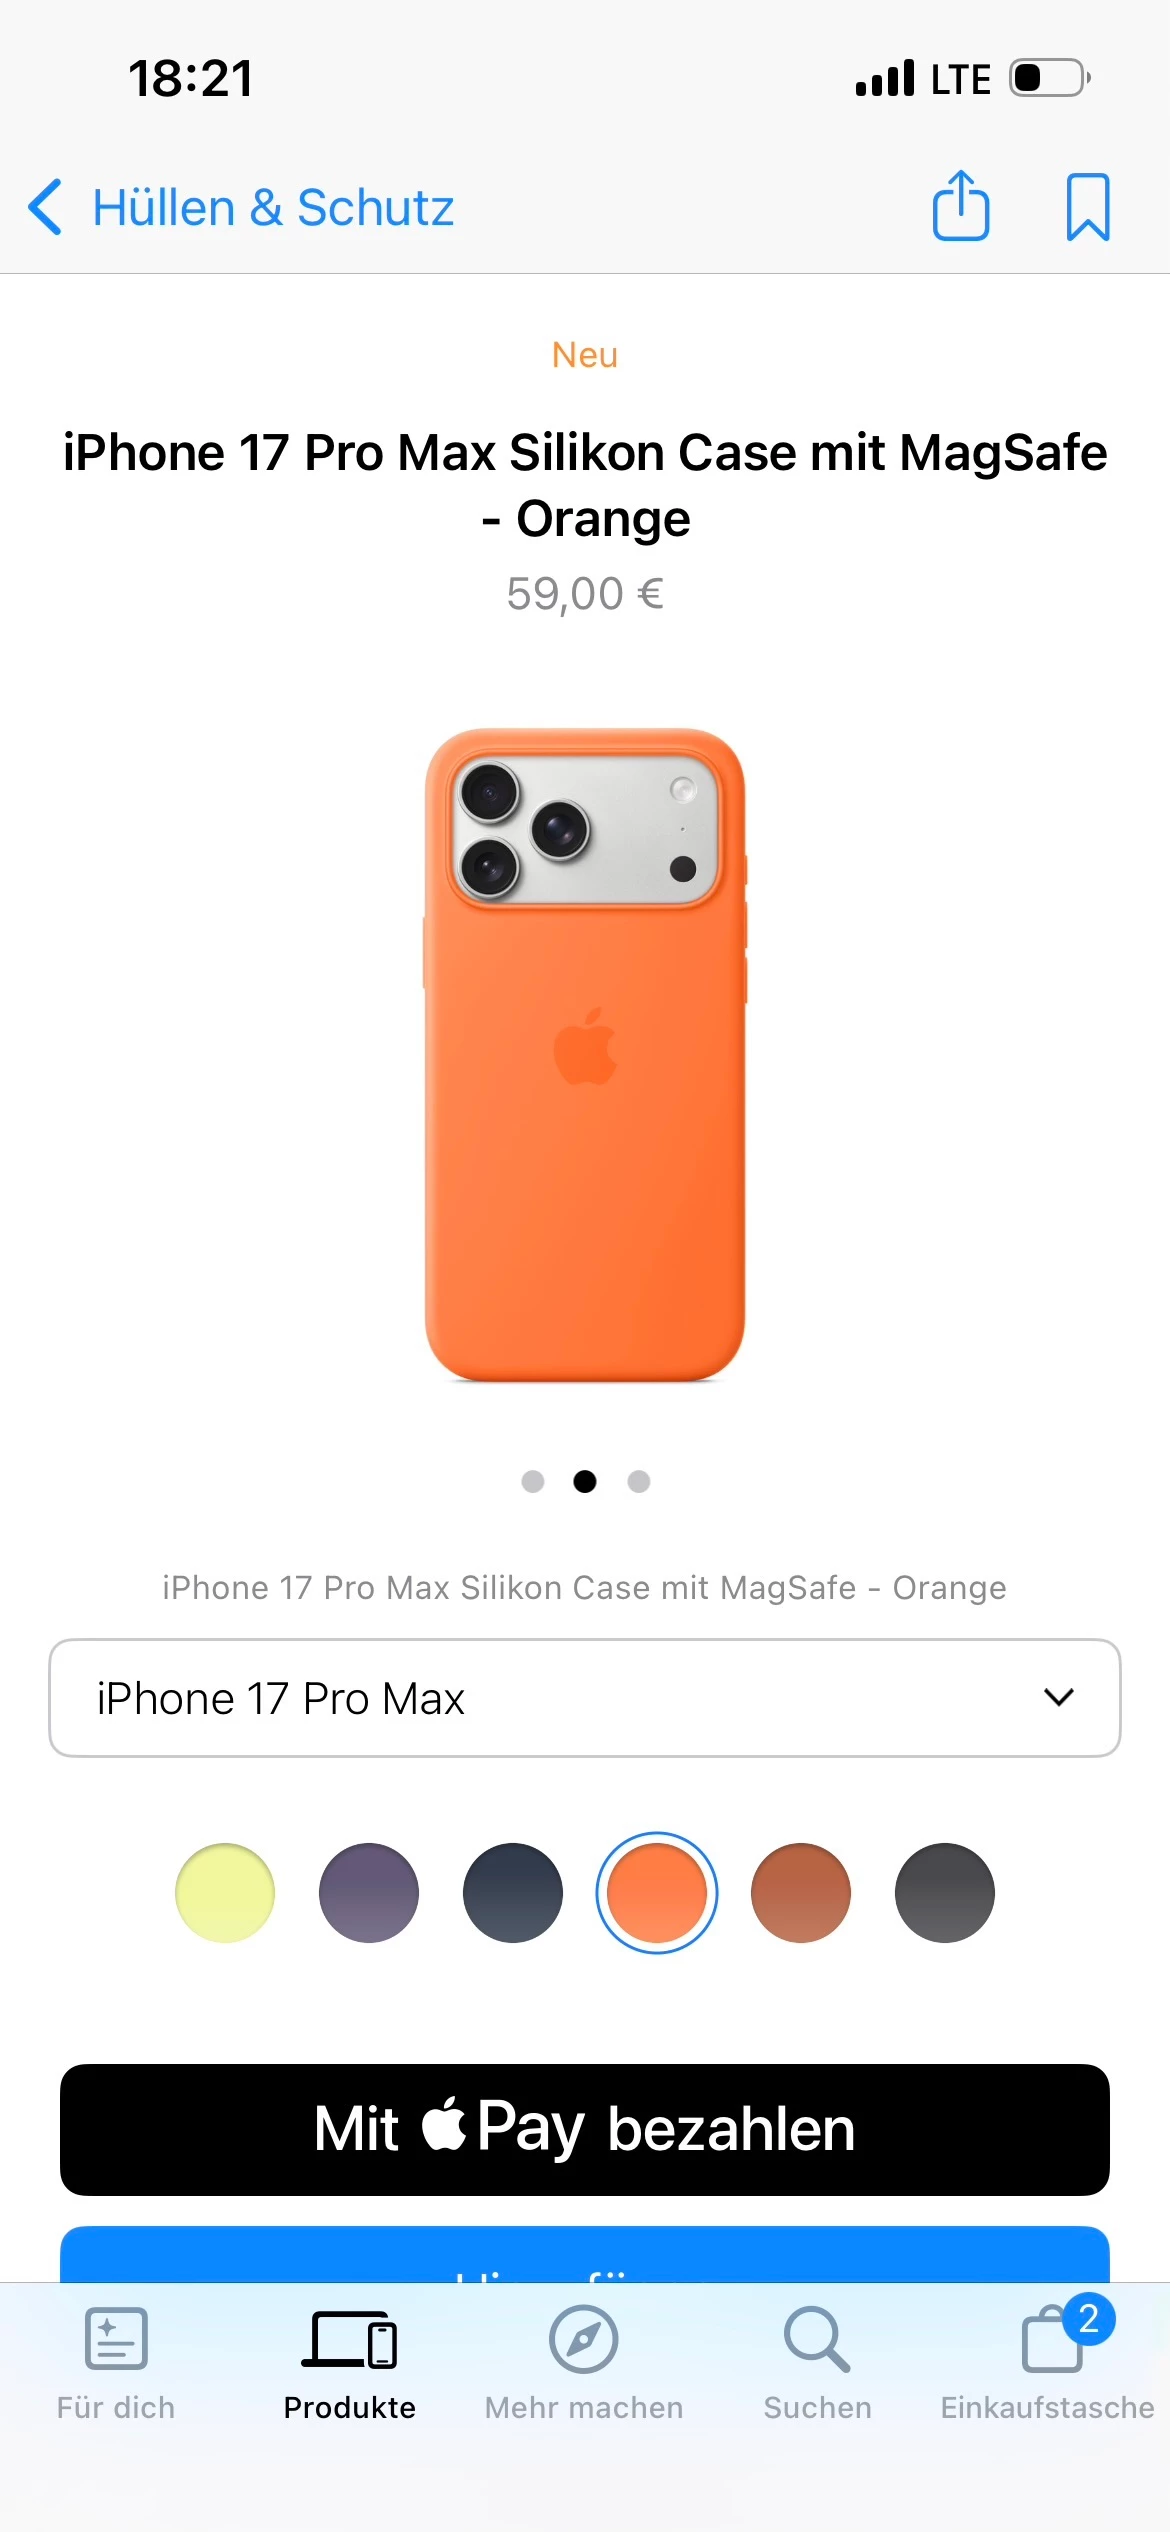Choose the purple color swatch
The width and height of the screenshot is (1170, 2532).
pos(369,1893)
